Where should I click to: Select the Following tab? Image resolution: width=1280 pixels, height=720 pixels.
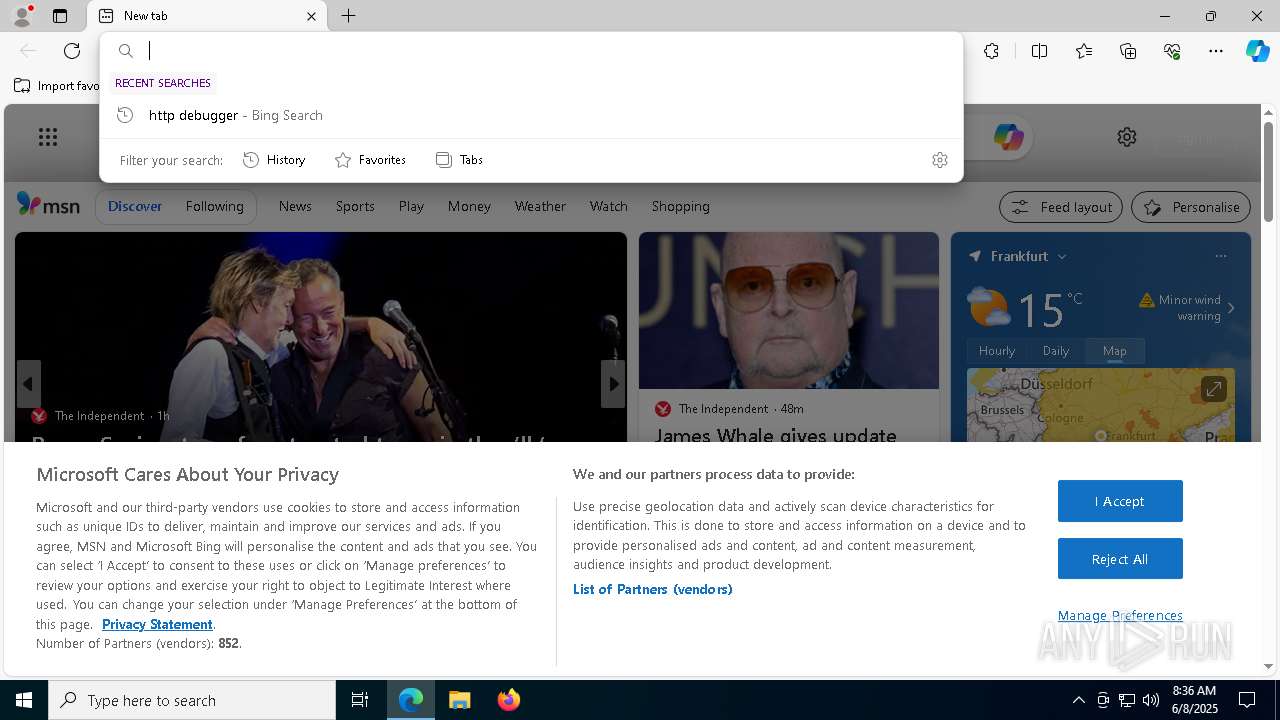pos(215,206)
